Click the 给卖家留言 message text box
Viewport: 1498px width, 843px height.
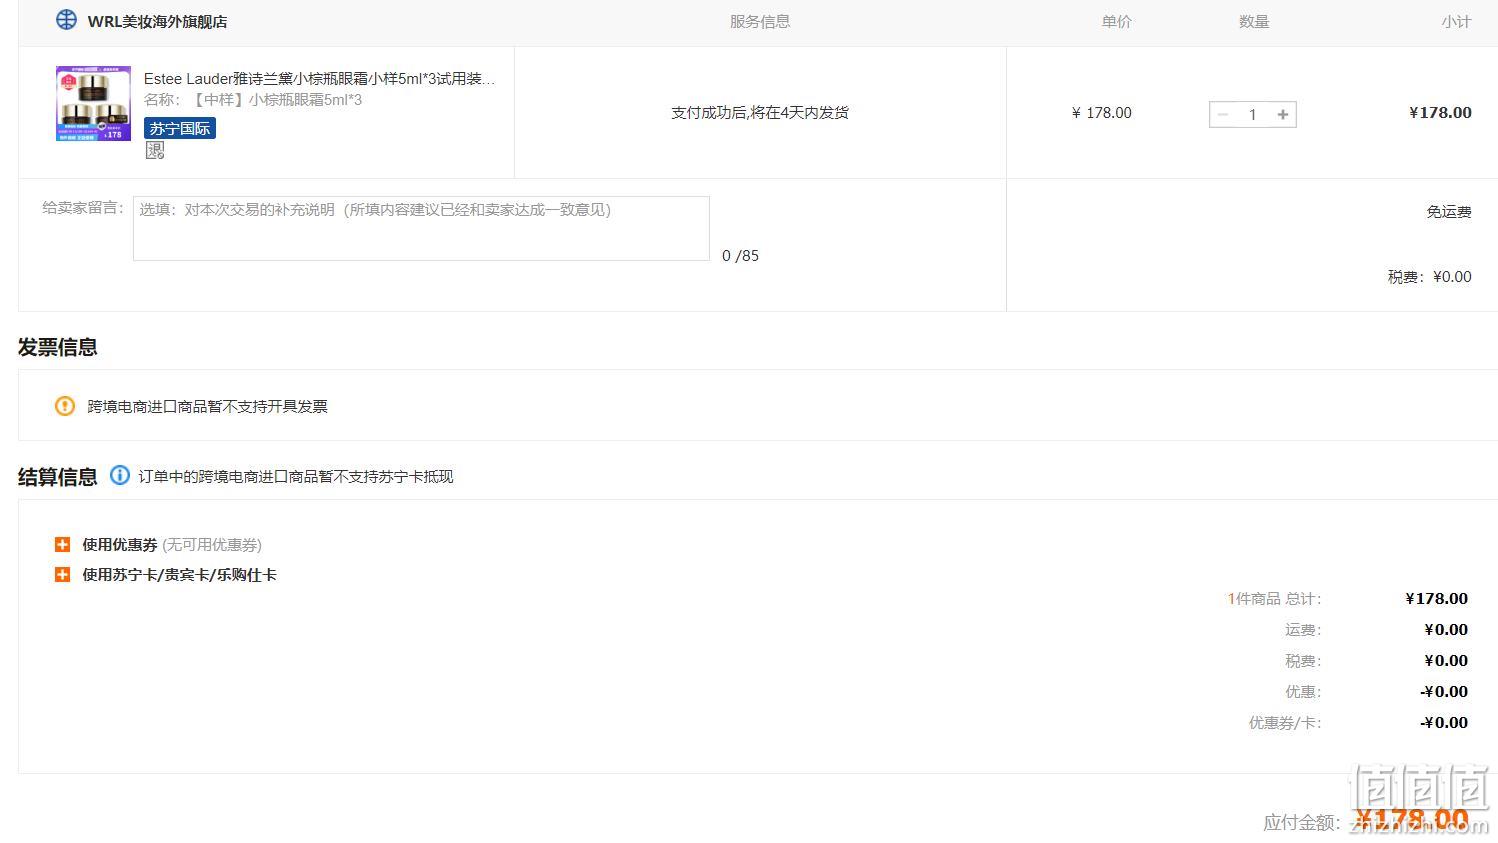pos(421,228)
